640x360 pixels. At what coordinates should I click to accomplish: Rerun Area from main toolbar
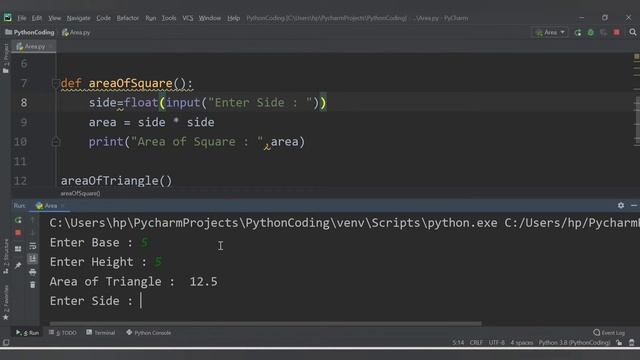tap(578, 32)
